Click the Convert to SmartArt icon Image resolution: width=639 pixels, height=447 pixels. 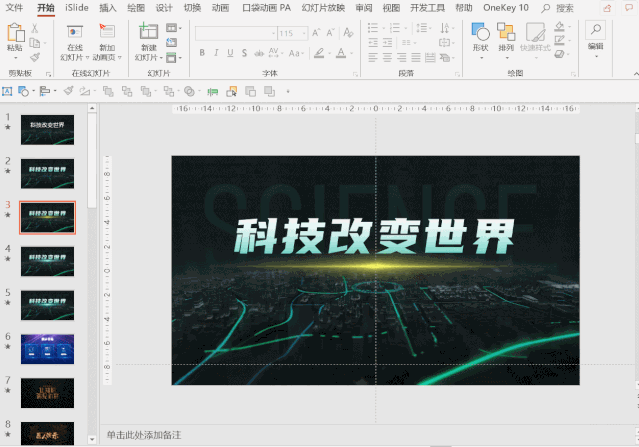click(445, 57)
